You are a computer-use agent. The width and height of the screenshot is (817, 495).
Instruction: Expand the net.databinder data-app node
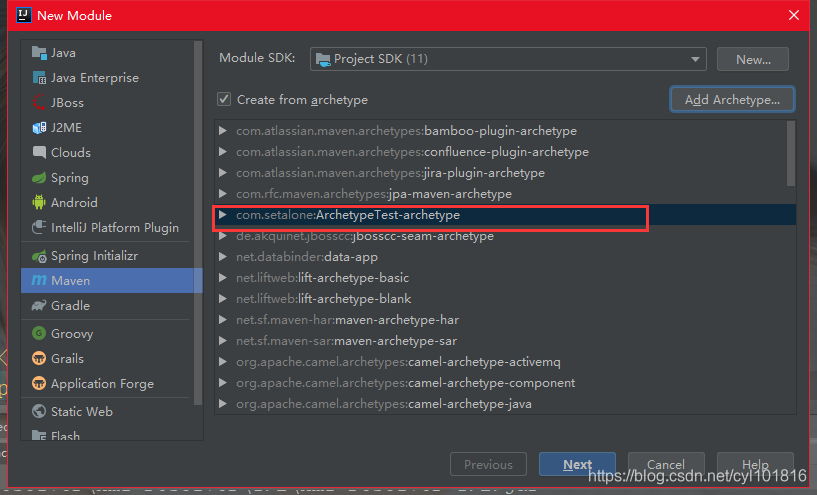tap(223, 256)
